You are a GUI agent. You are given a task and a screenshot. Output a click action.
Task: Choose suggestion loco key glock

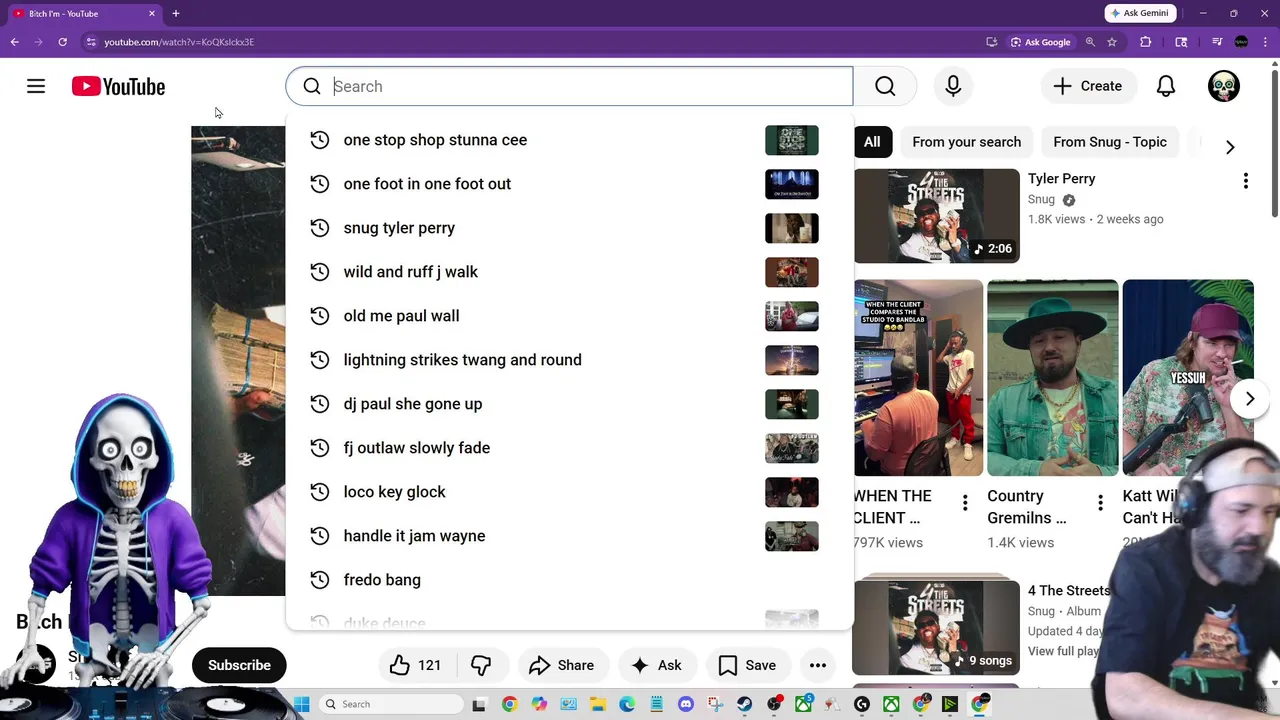569,492
